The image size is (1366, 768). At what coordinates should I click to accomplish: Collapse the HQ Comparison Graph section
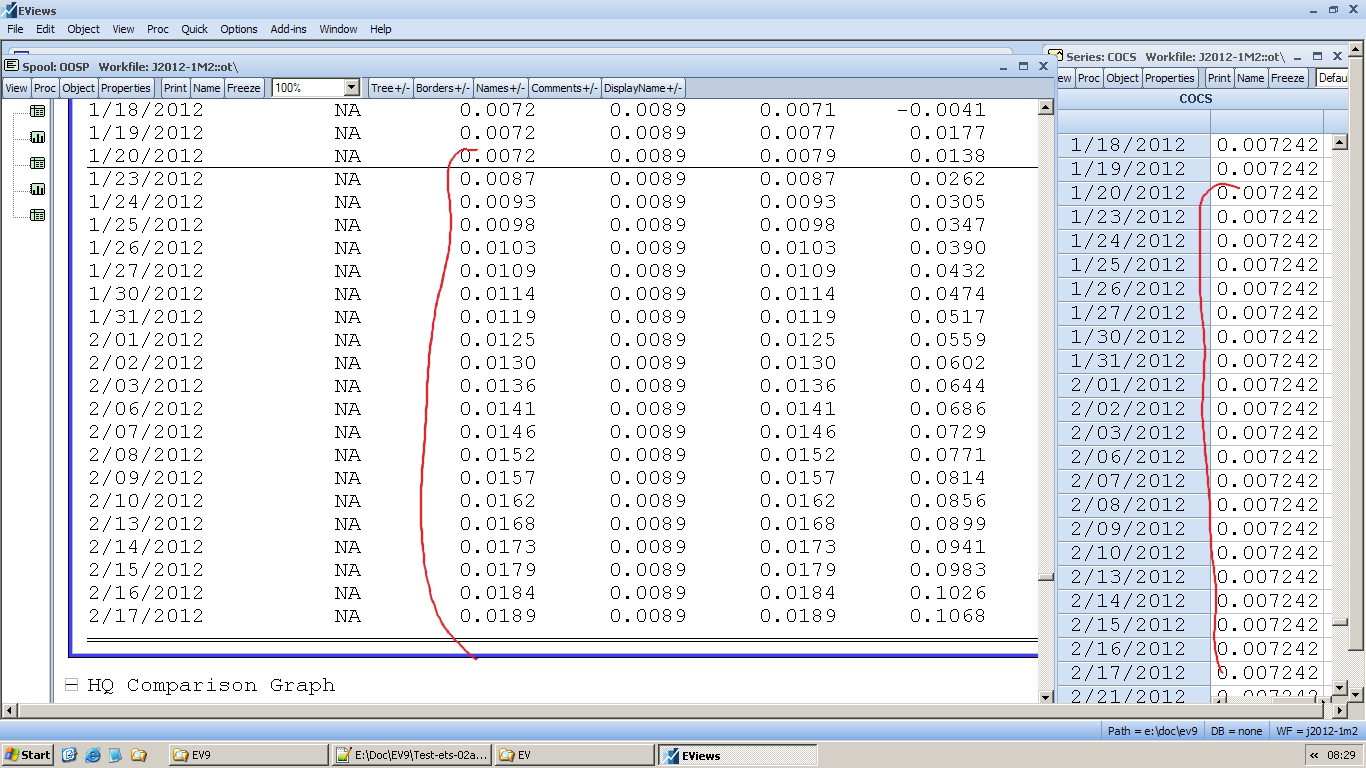click(71, 685)
